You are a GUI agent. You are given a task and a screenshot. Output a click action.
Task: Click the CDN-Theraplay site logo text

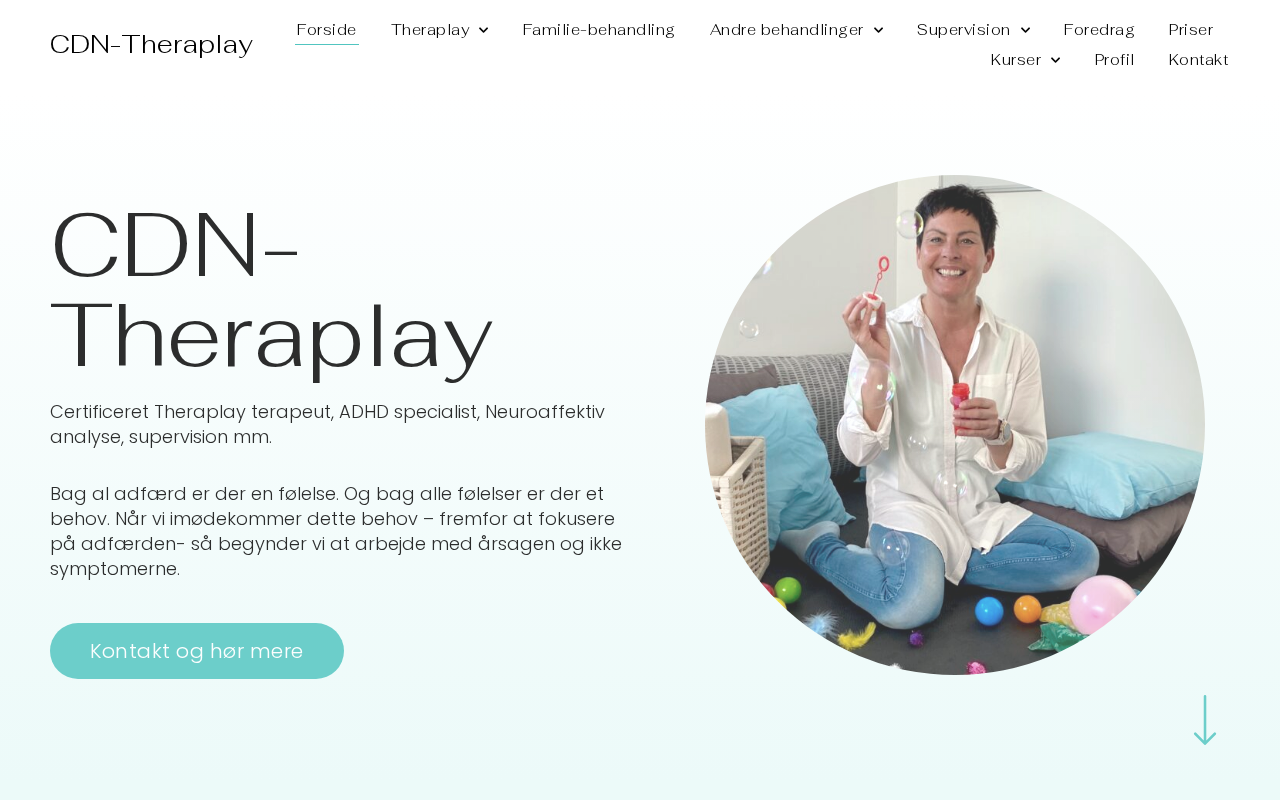click(151, 45)
